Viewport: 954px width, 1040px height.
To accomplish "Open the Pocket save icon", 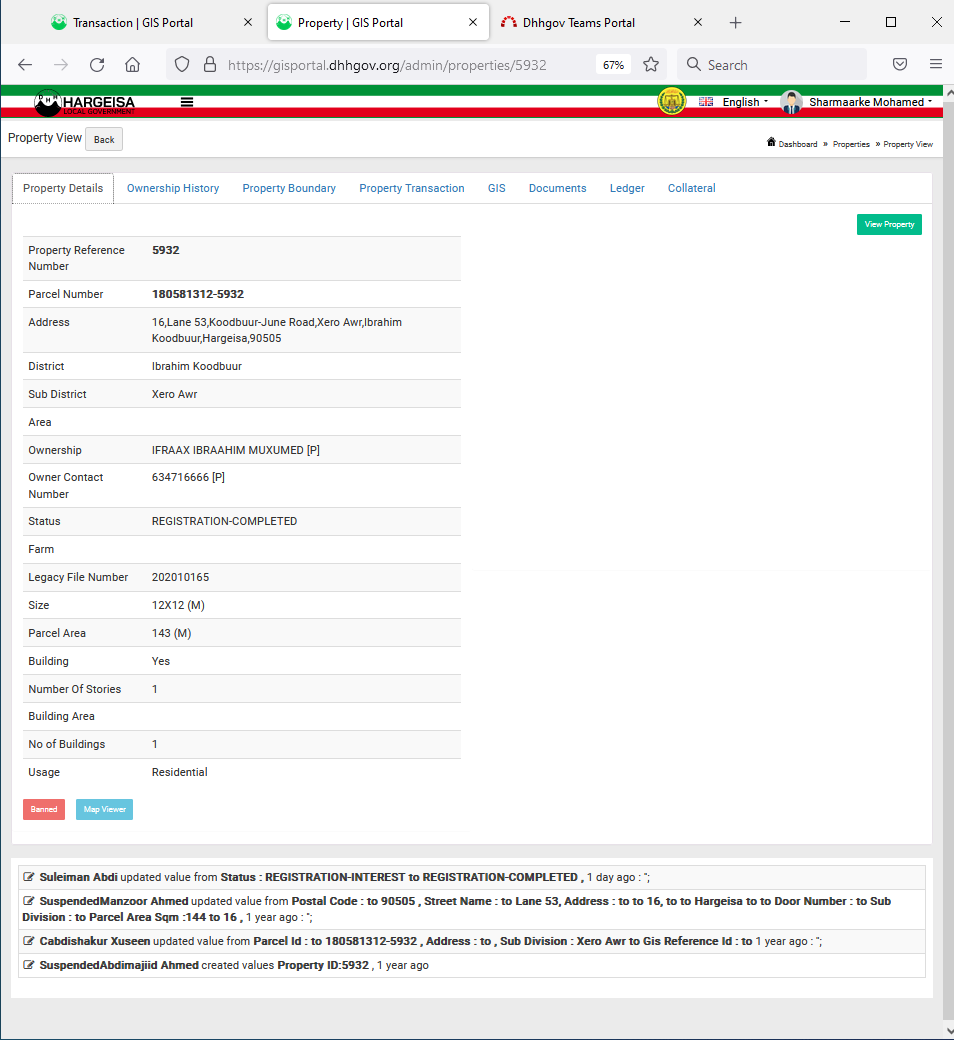I will click(x=900, y=64).
